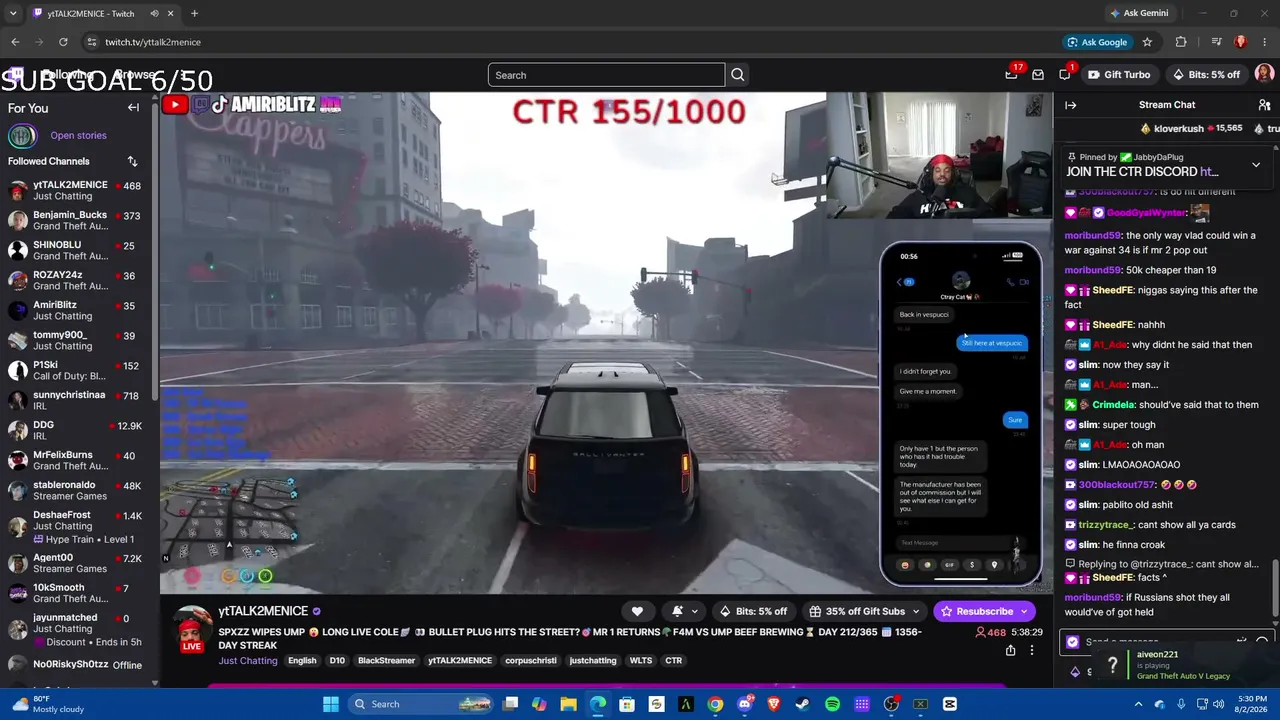
Task: Click the search magnifier button
Action: click(x=738, y=75)
